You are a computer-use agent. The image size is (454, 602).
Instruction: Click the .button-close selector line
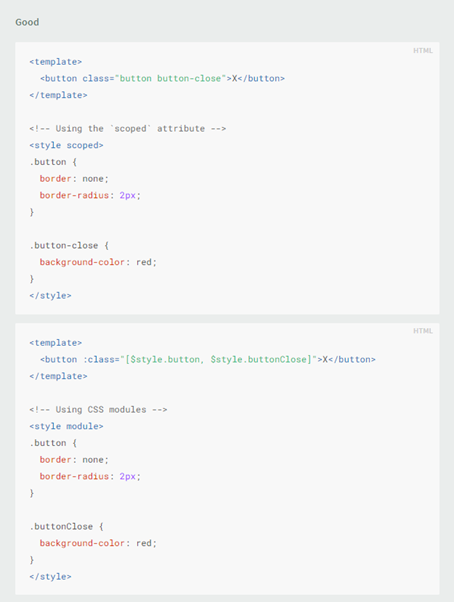pyautogui.click(x=69, y=245)
